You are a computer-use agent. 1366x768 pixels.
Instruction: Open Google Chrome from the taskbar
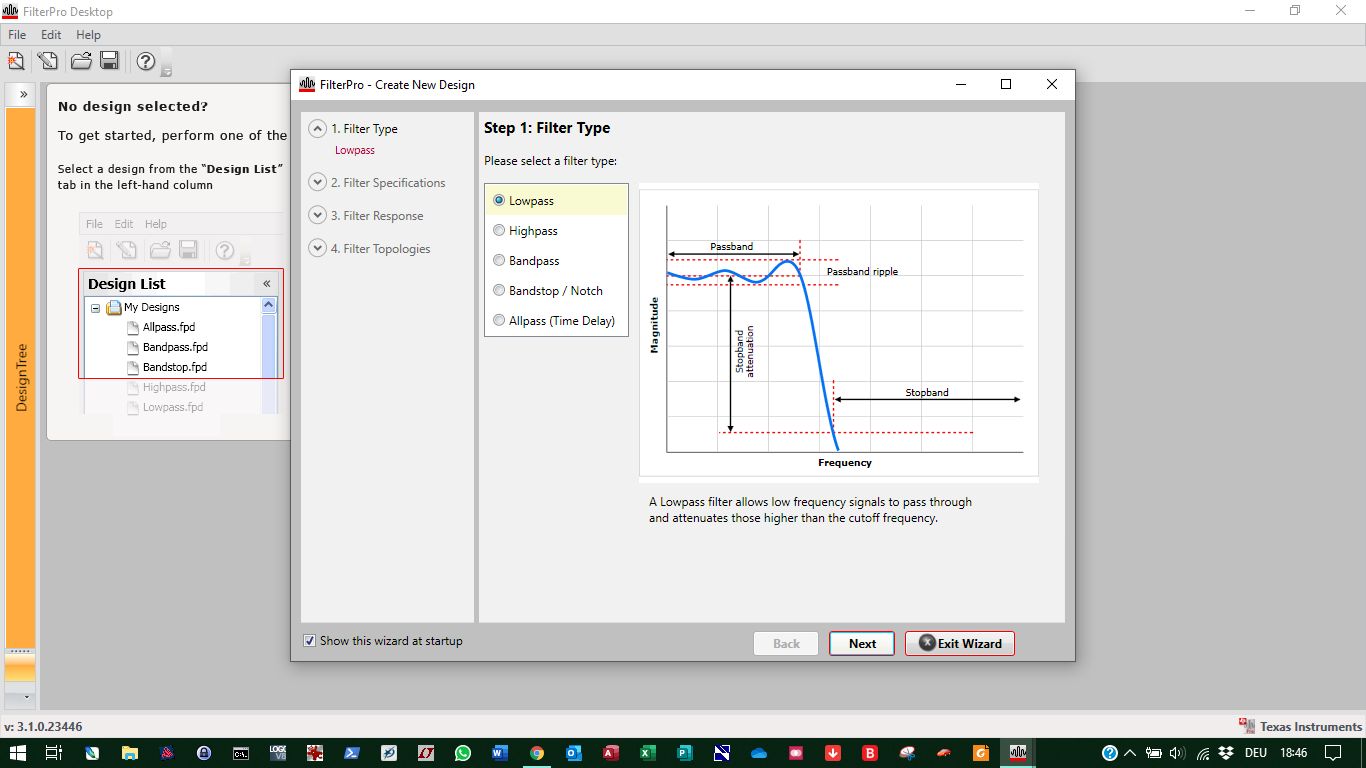(537, 753)
